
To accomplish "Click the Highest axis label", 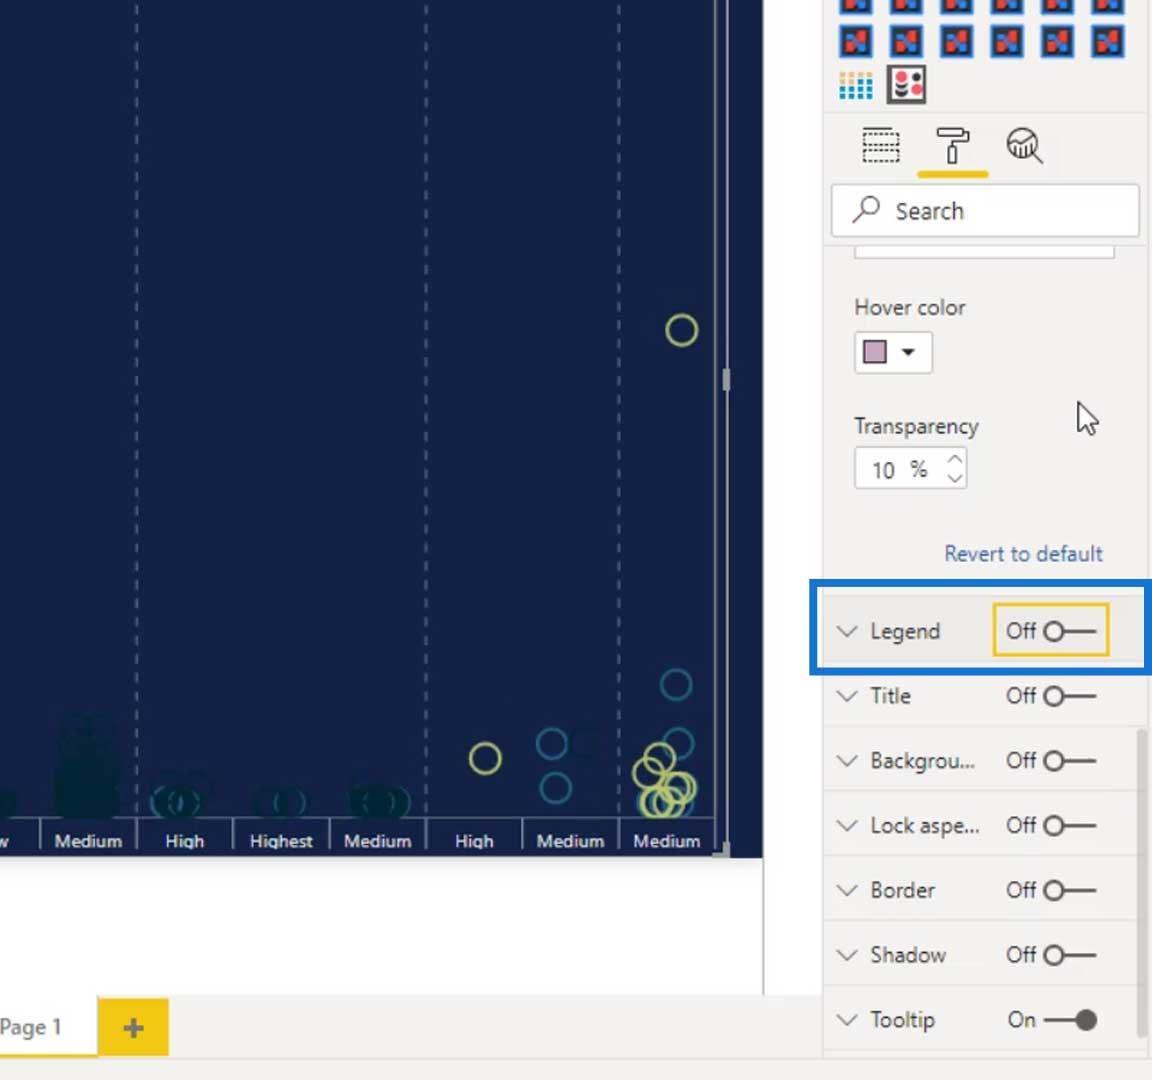I will (281, 840).
